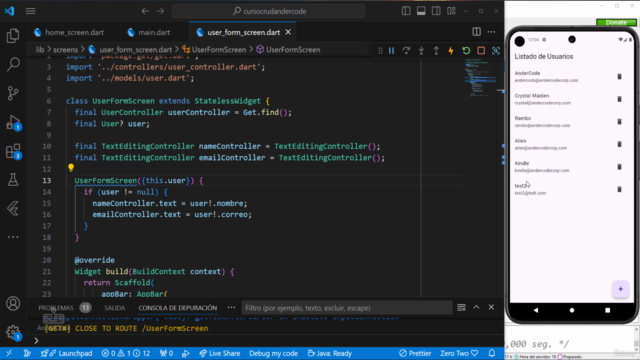
Task: Toggle primary side bar layout button
Action: coord(406,11)
